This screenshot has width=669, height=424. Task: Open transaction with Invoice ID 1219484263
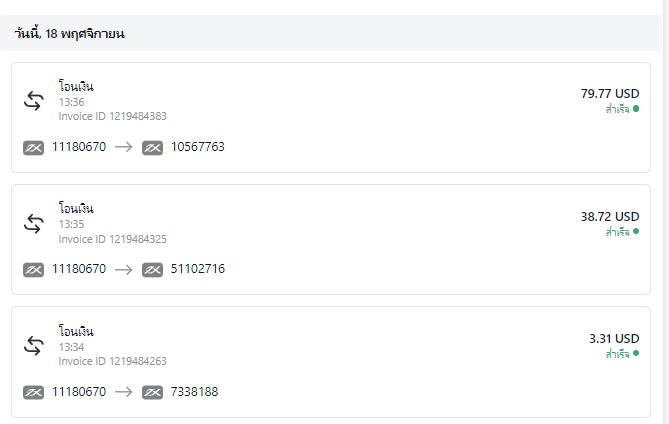click(x=331, y=362)
